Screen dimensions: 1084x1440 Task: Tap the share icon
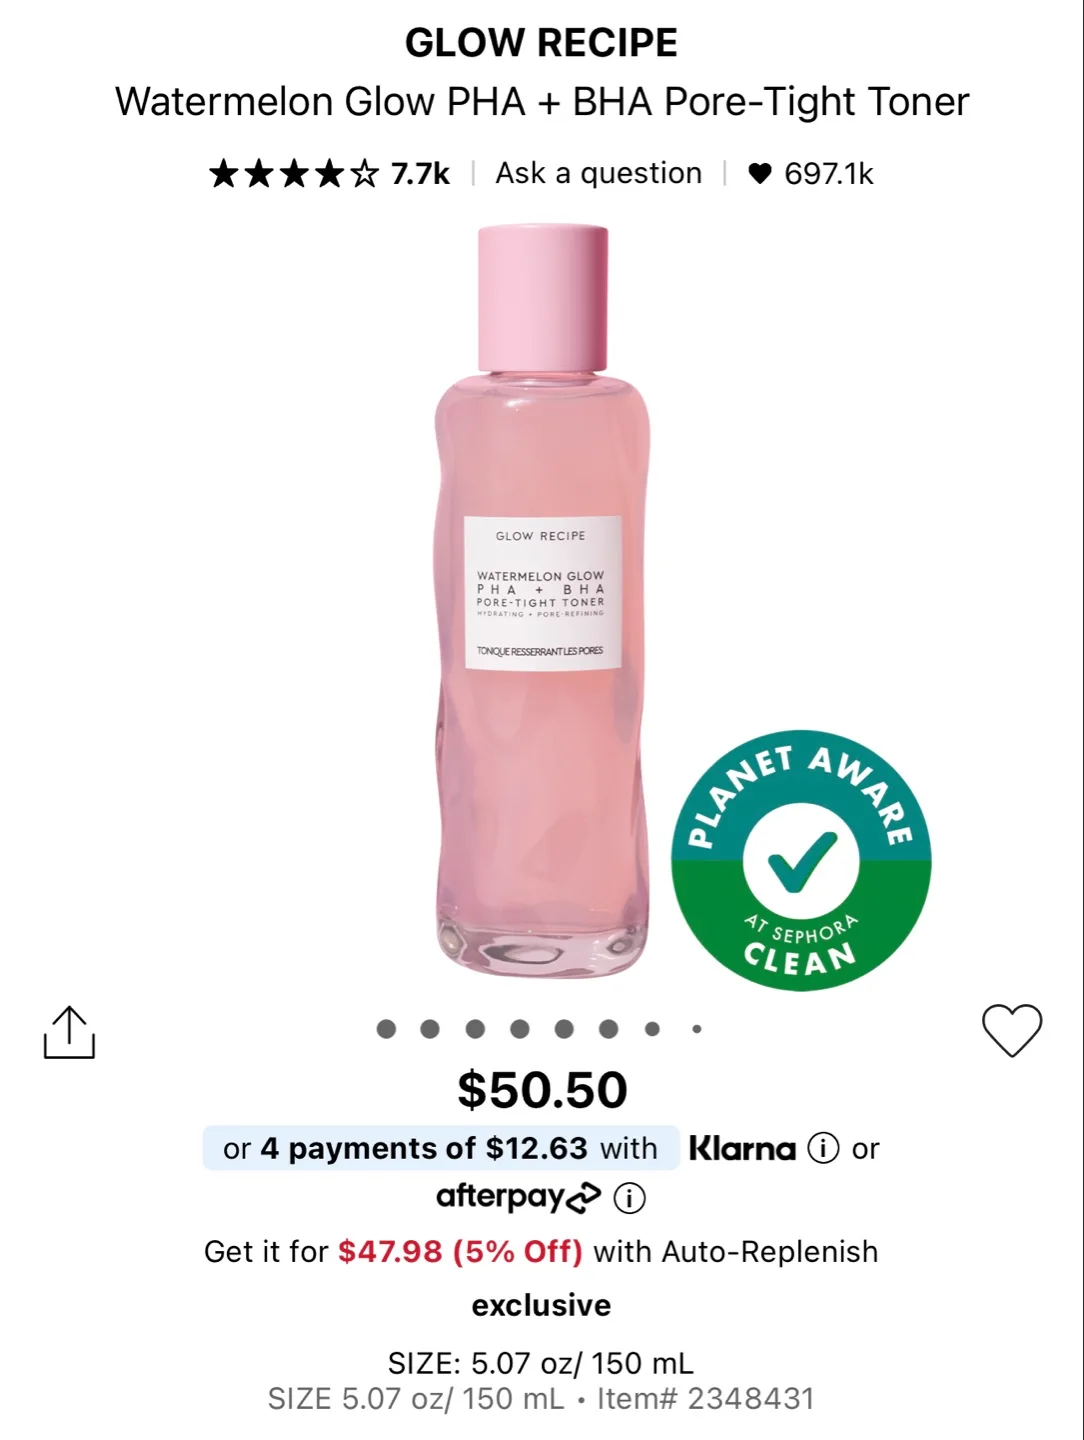click(x=69, y=1032)
